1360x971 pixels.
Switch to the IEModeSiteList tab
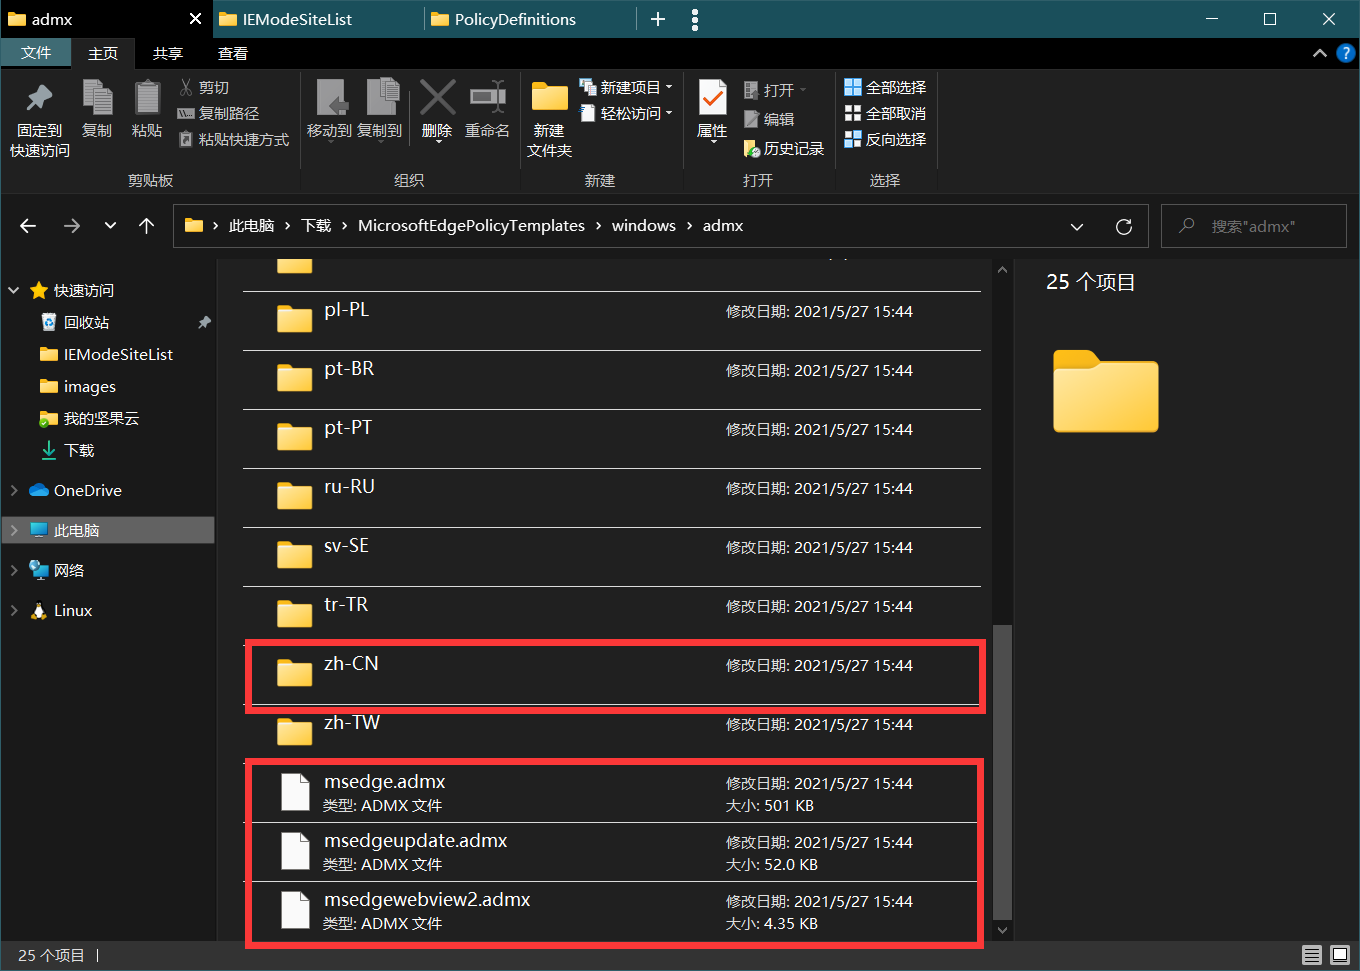click(318, 19)
